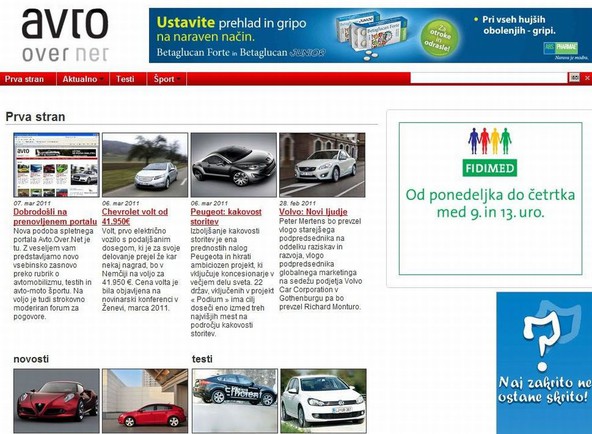592x434 pixels.
Task: Expand the Šport dropdown menu
Action: click(x=166, y=79)
